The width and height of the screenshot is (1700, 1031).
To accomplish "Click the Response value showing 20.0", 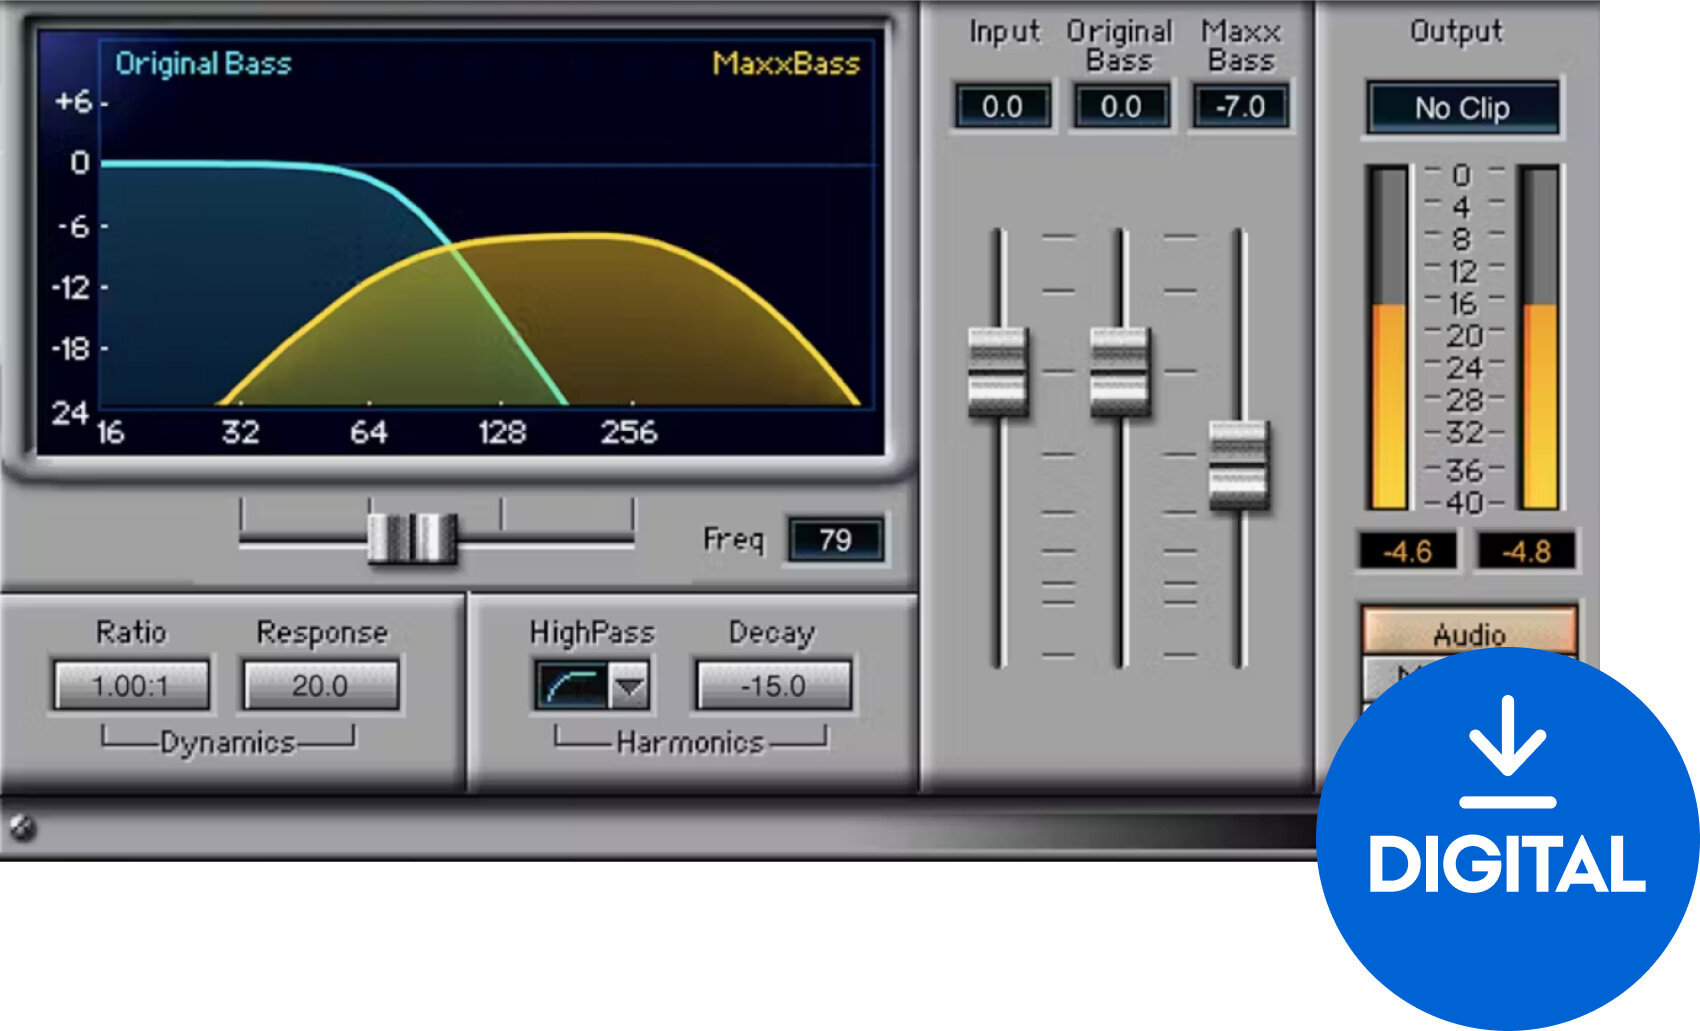I will tap(321, 685).
